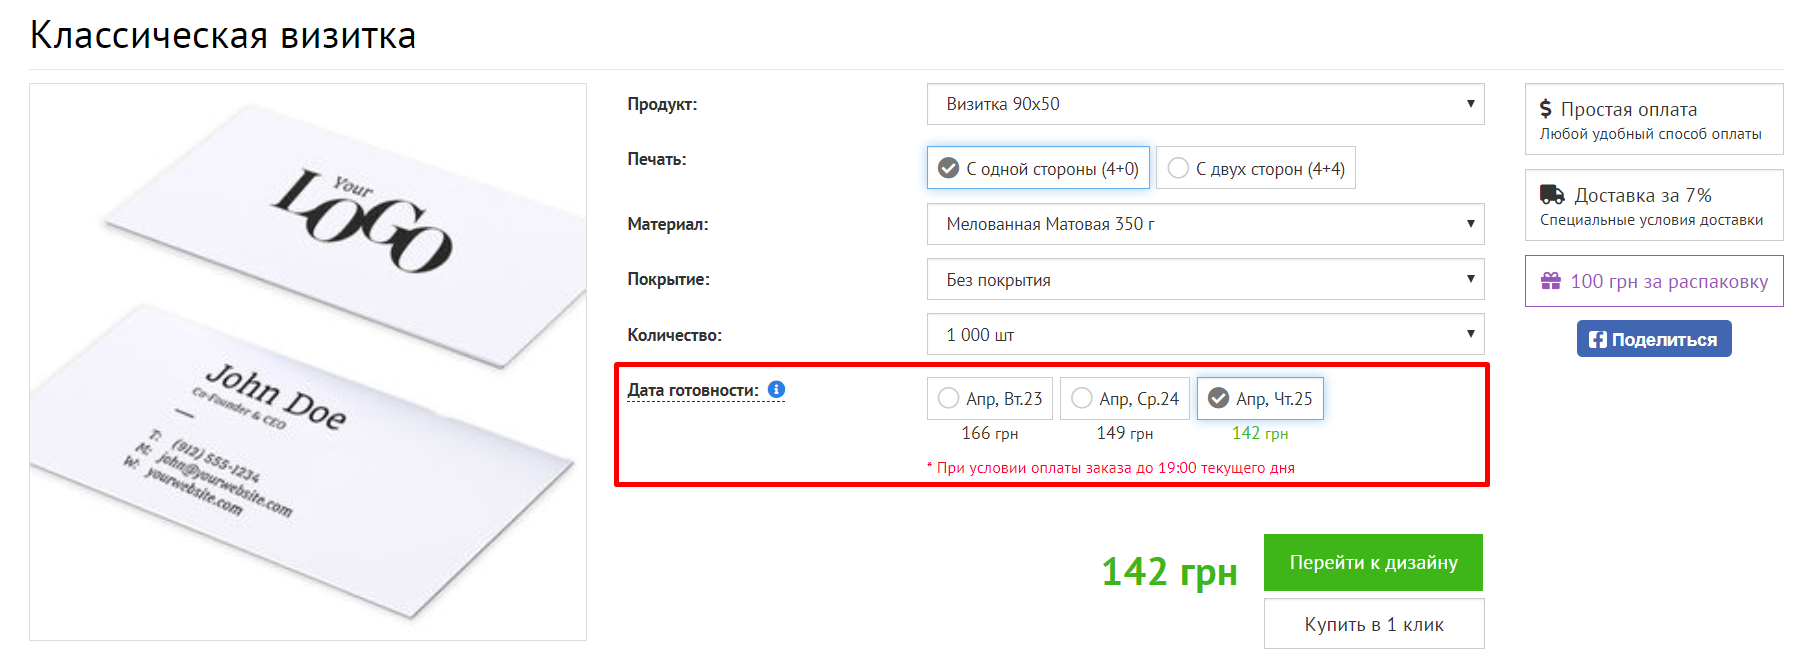Click the gift icon for packaging offer

point(1550,281)
